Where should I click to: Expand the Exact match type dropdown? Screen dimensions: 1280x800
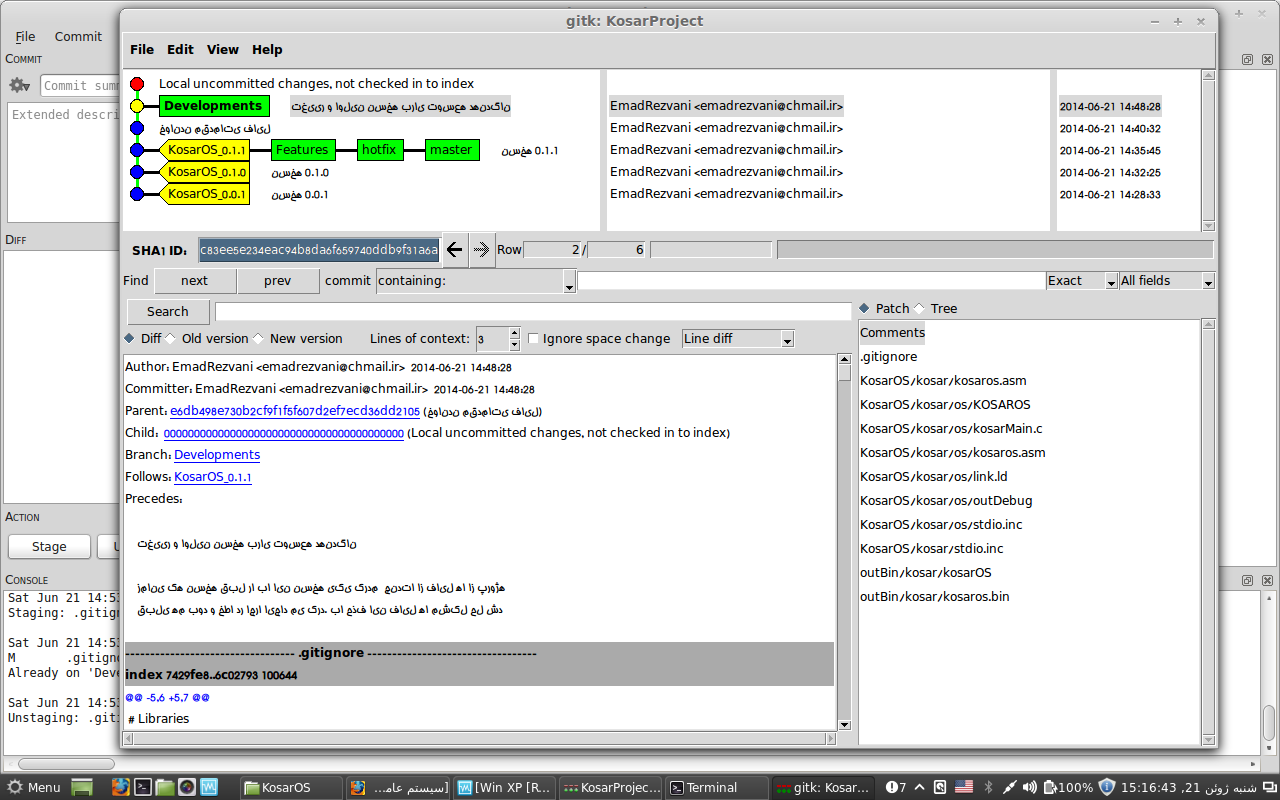tap(1082, 281)
